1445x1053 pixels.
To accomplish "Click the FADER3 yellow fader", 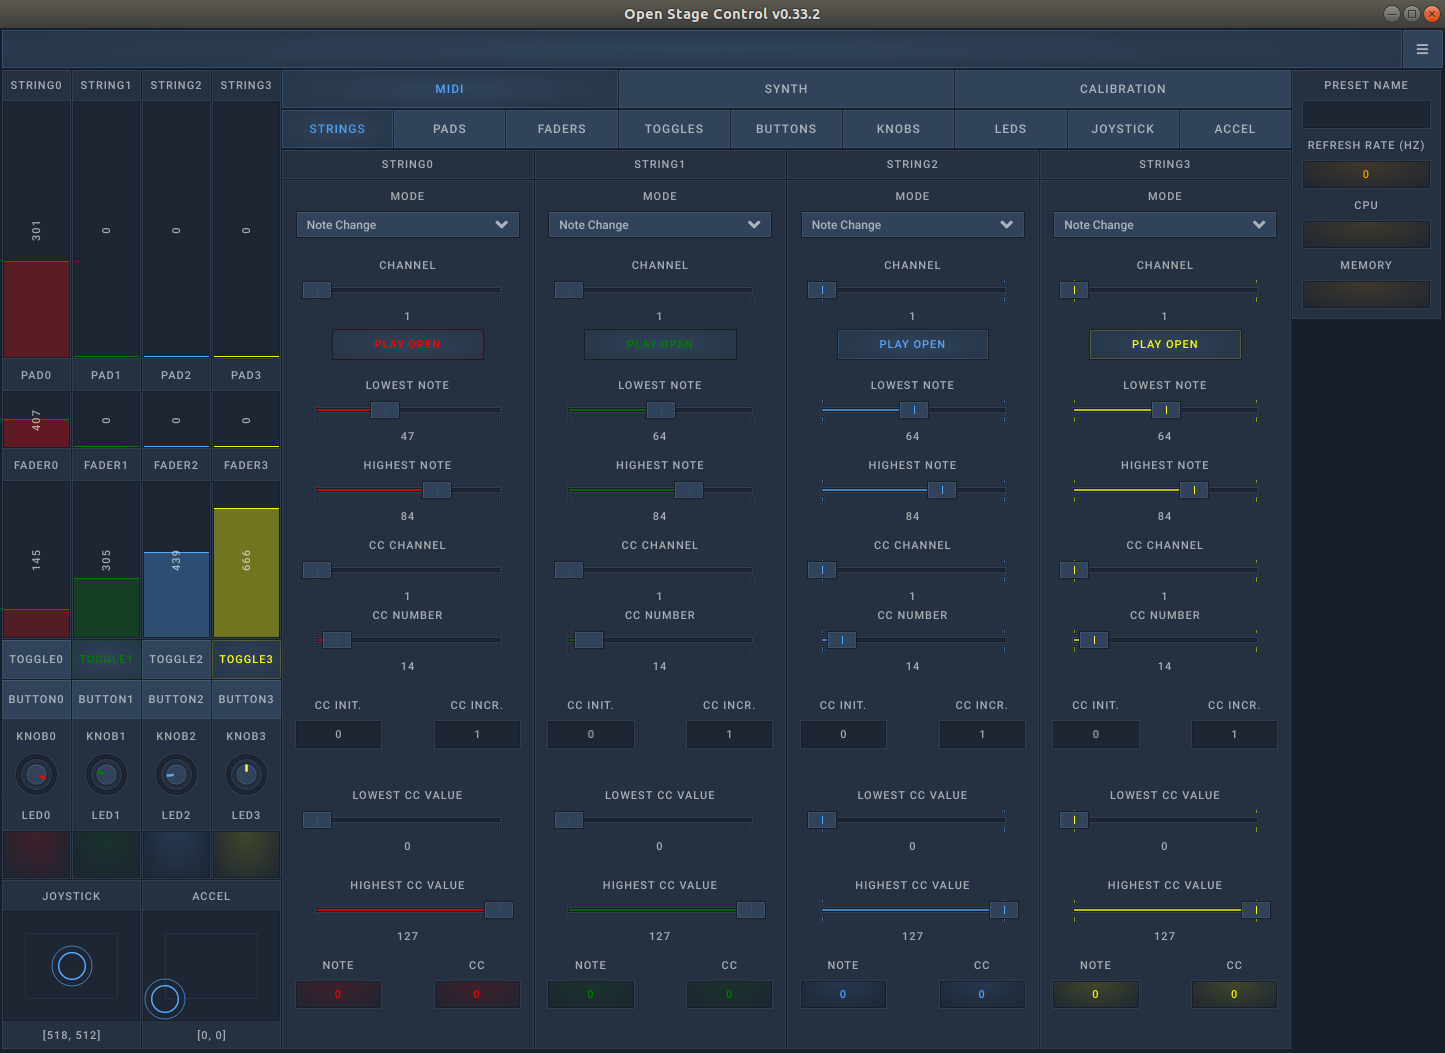I will coord(246,560).
